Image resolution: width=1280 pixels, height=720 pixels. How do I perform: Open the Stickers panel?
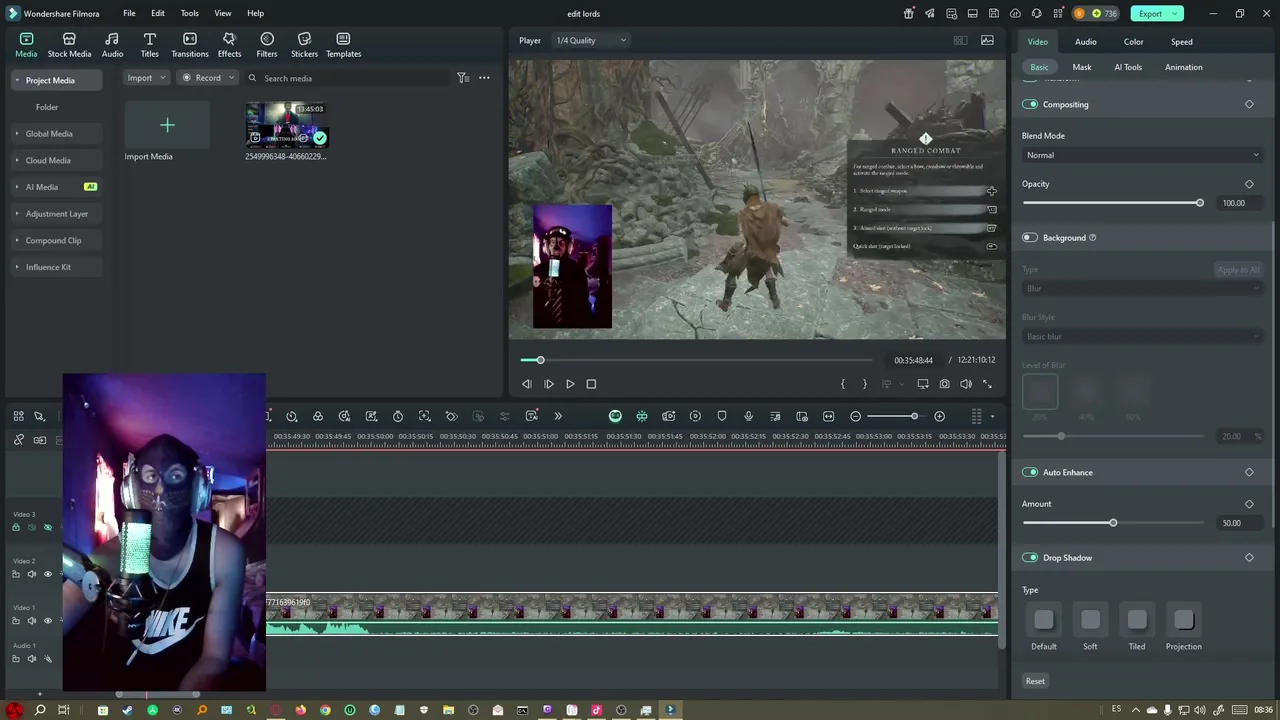(304, 45)
